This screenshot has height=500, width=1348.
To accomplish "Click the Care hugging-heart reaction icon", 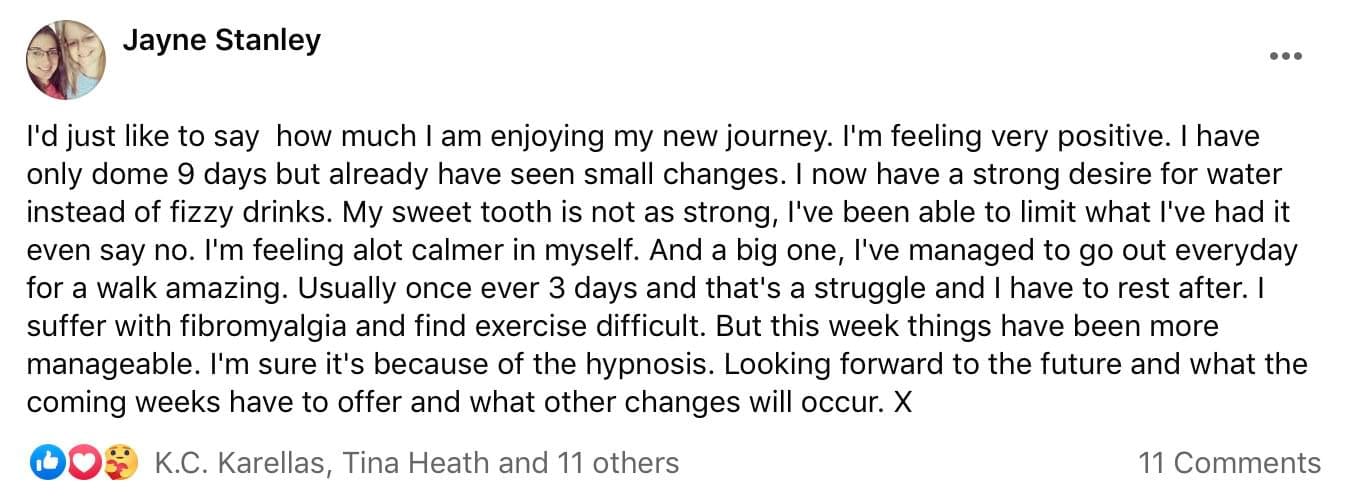I will click(120, 463).
